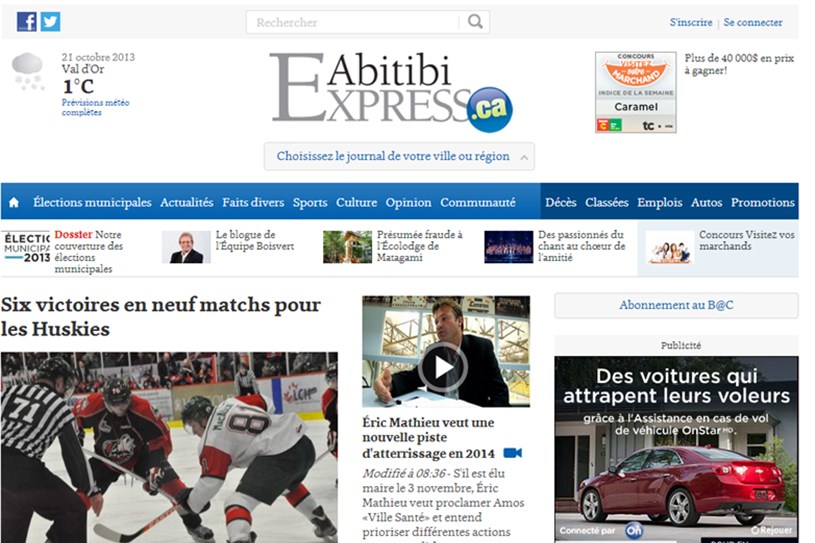Click the chevron on journal selector
Screen dimensions: 815x543
pyautogui.click(x=524, y=157)
